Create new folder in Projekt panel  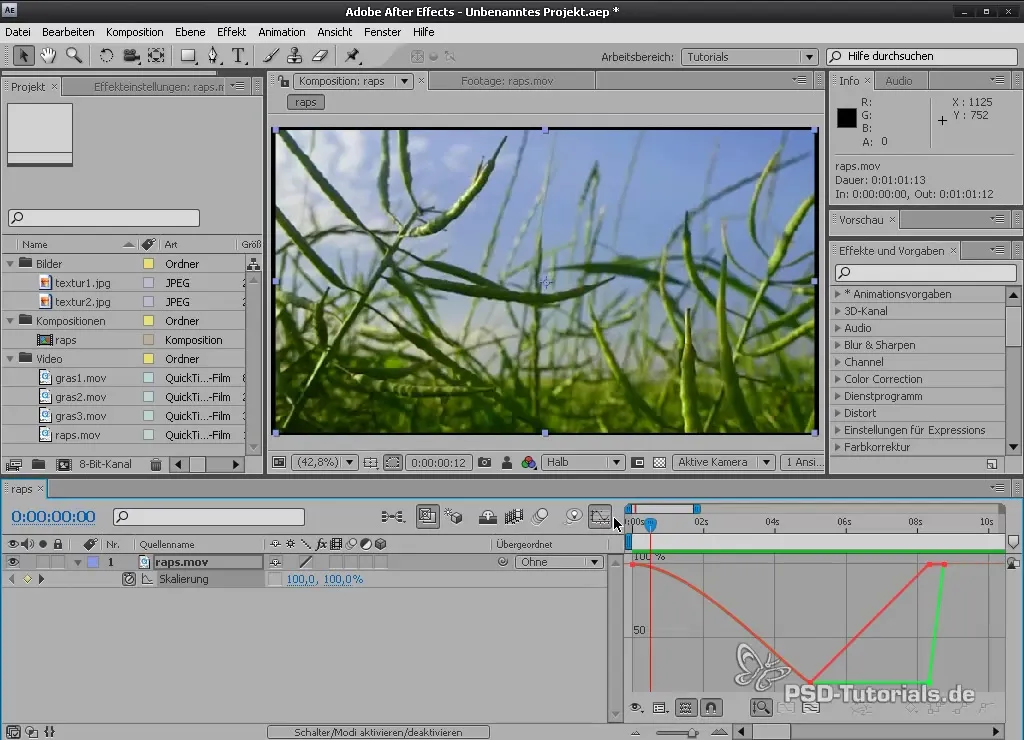(x=39, y=464)
